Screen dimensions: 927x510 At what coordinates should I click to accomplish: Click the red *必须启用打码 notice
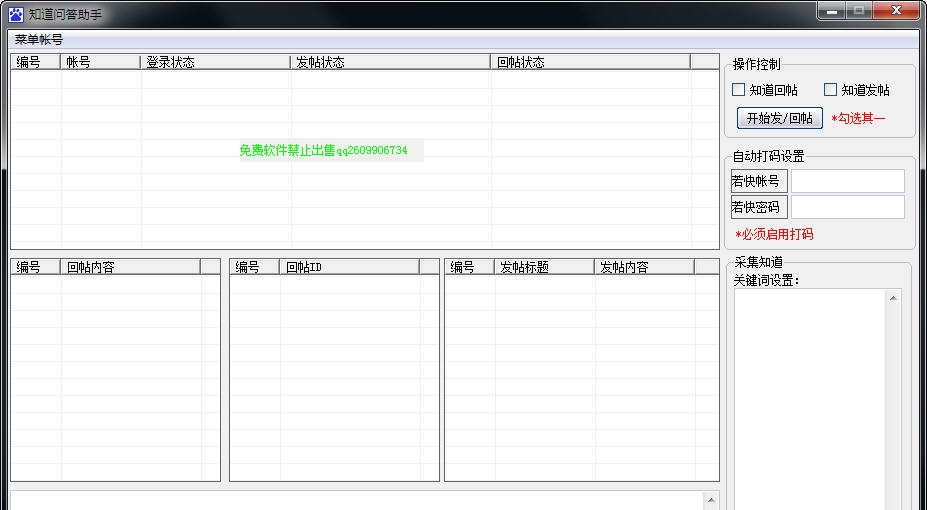774,234
